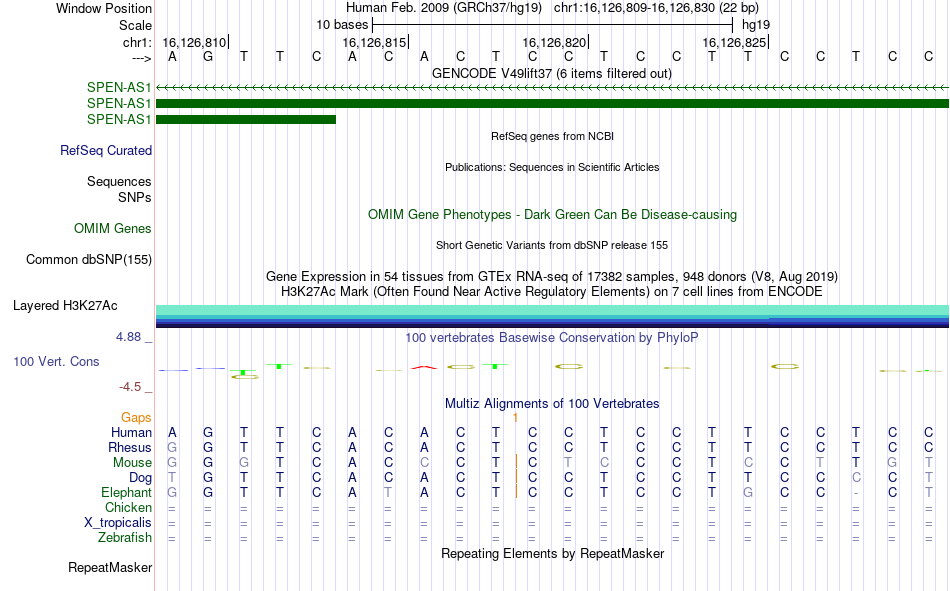Open Publications: Sequences in Scientific Articles title
This screenshot has width=950, height=591.
click(552, 167)
